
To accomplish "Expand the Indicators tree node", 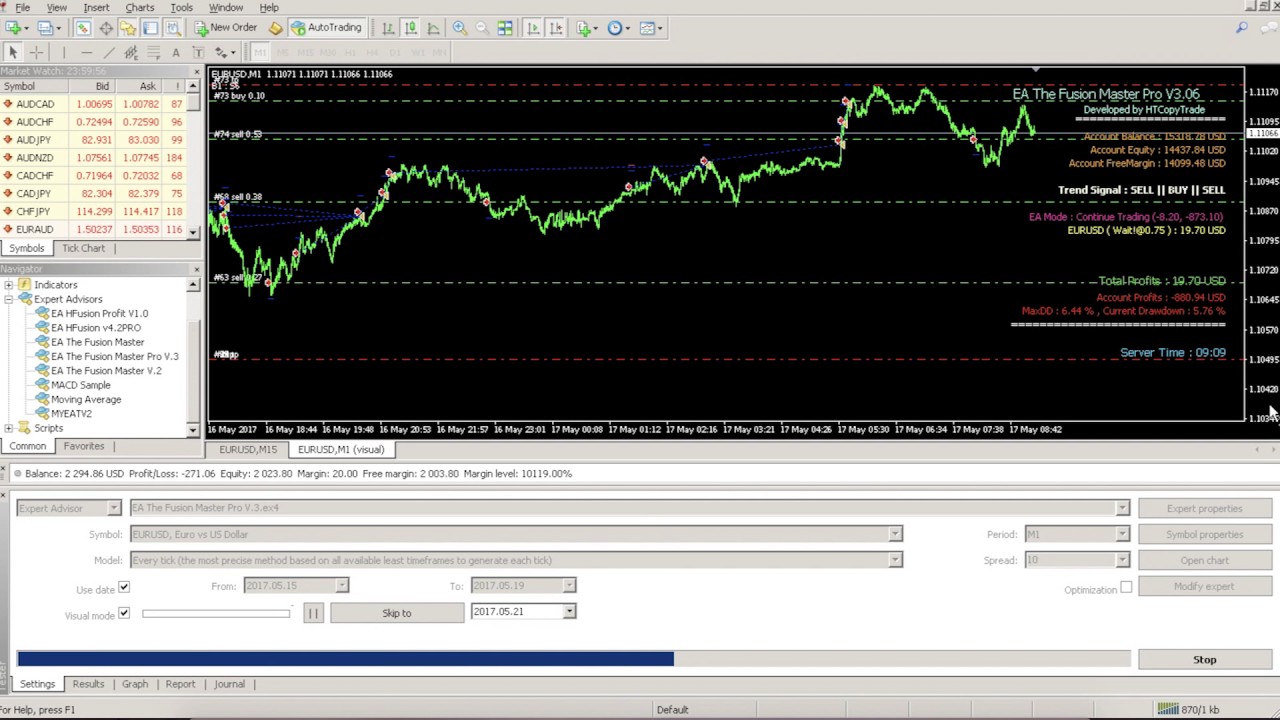I will click(9, 285).
